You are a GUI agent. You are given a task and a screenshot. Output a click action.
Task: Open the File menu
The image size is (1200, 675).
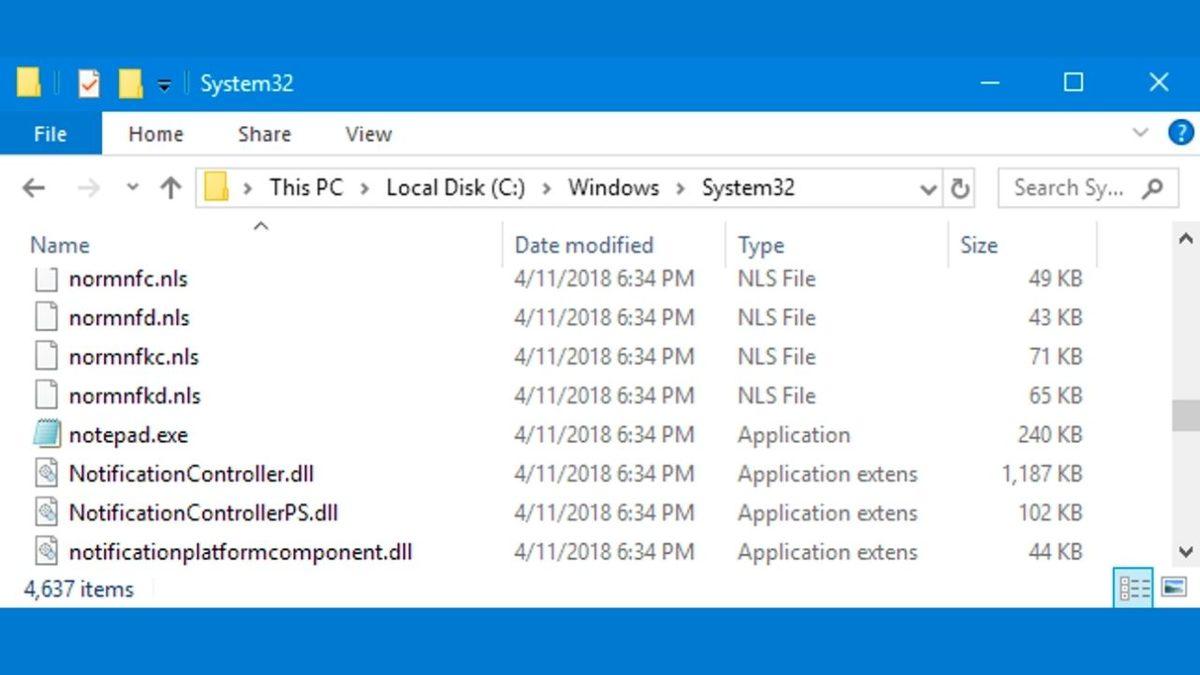click(x=50, y=134)
